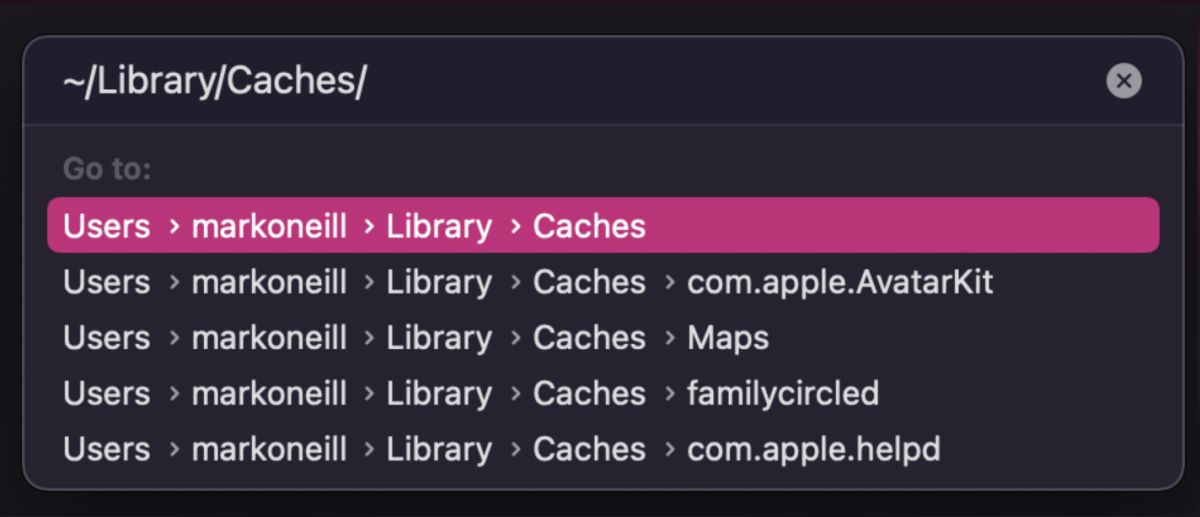Click markoneill in the highlighted pink row
This screenshot has width=1200, height=517.
269,227
